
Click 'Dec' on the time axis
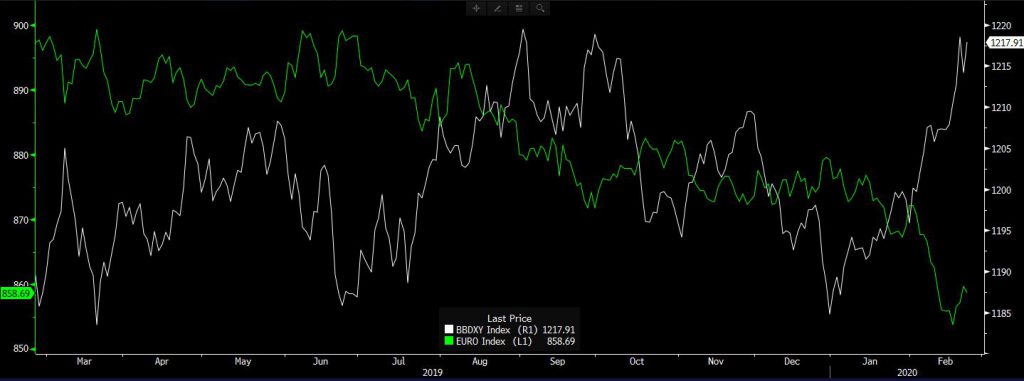pos(793,361)
